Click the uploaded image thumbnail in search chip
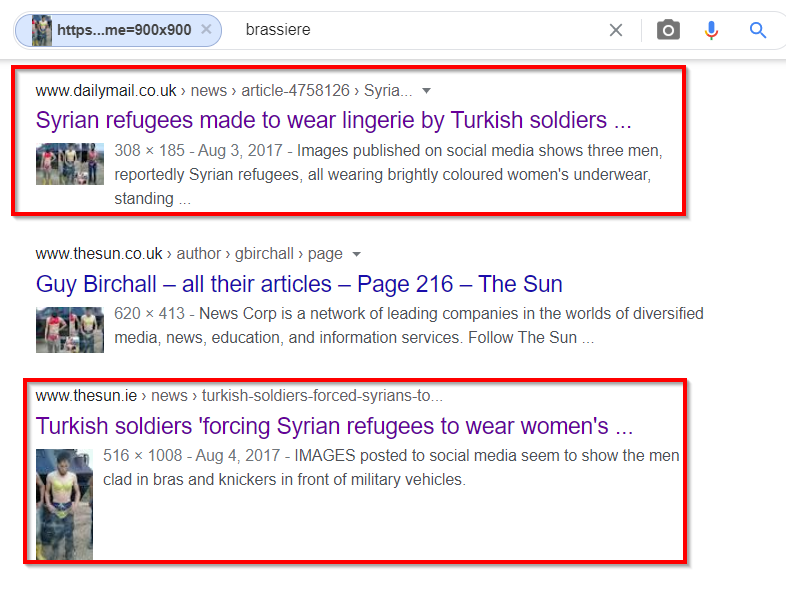 click(42, 30)
